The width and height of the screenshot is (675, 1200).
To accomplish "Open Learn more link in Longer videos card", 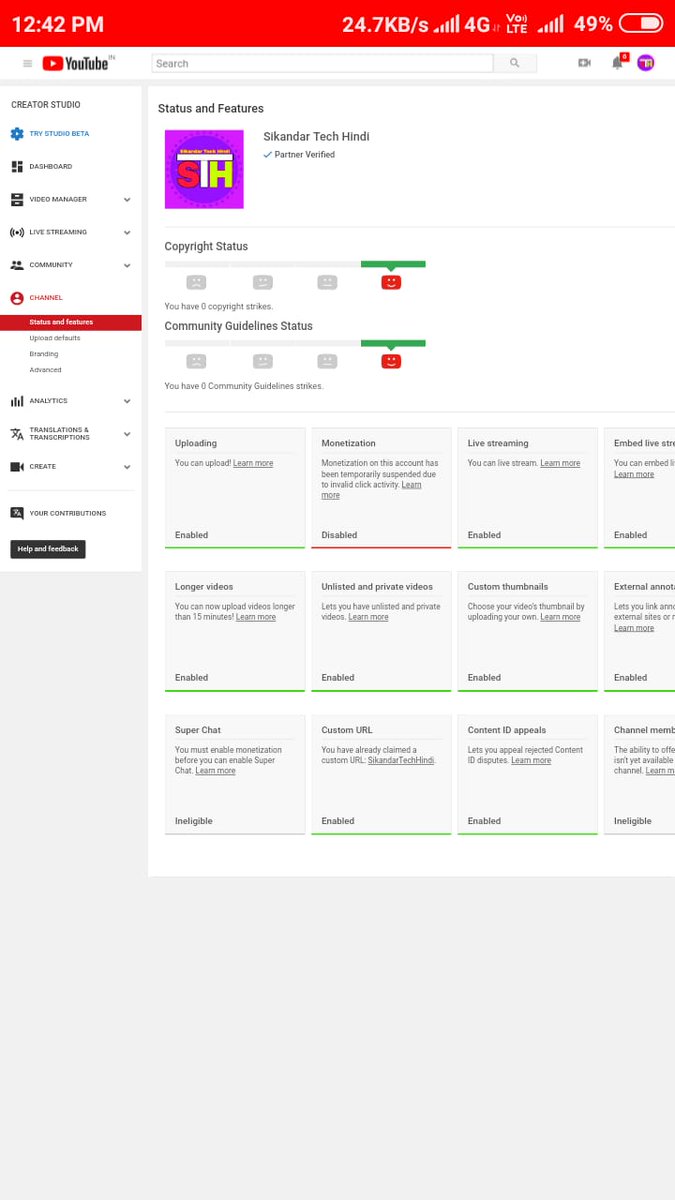I will (256, 617).
